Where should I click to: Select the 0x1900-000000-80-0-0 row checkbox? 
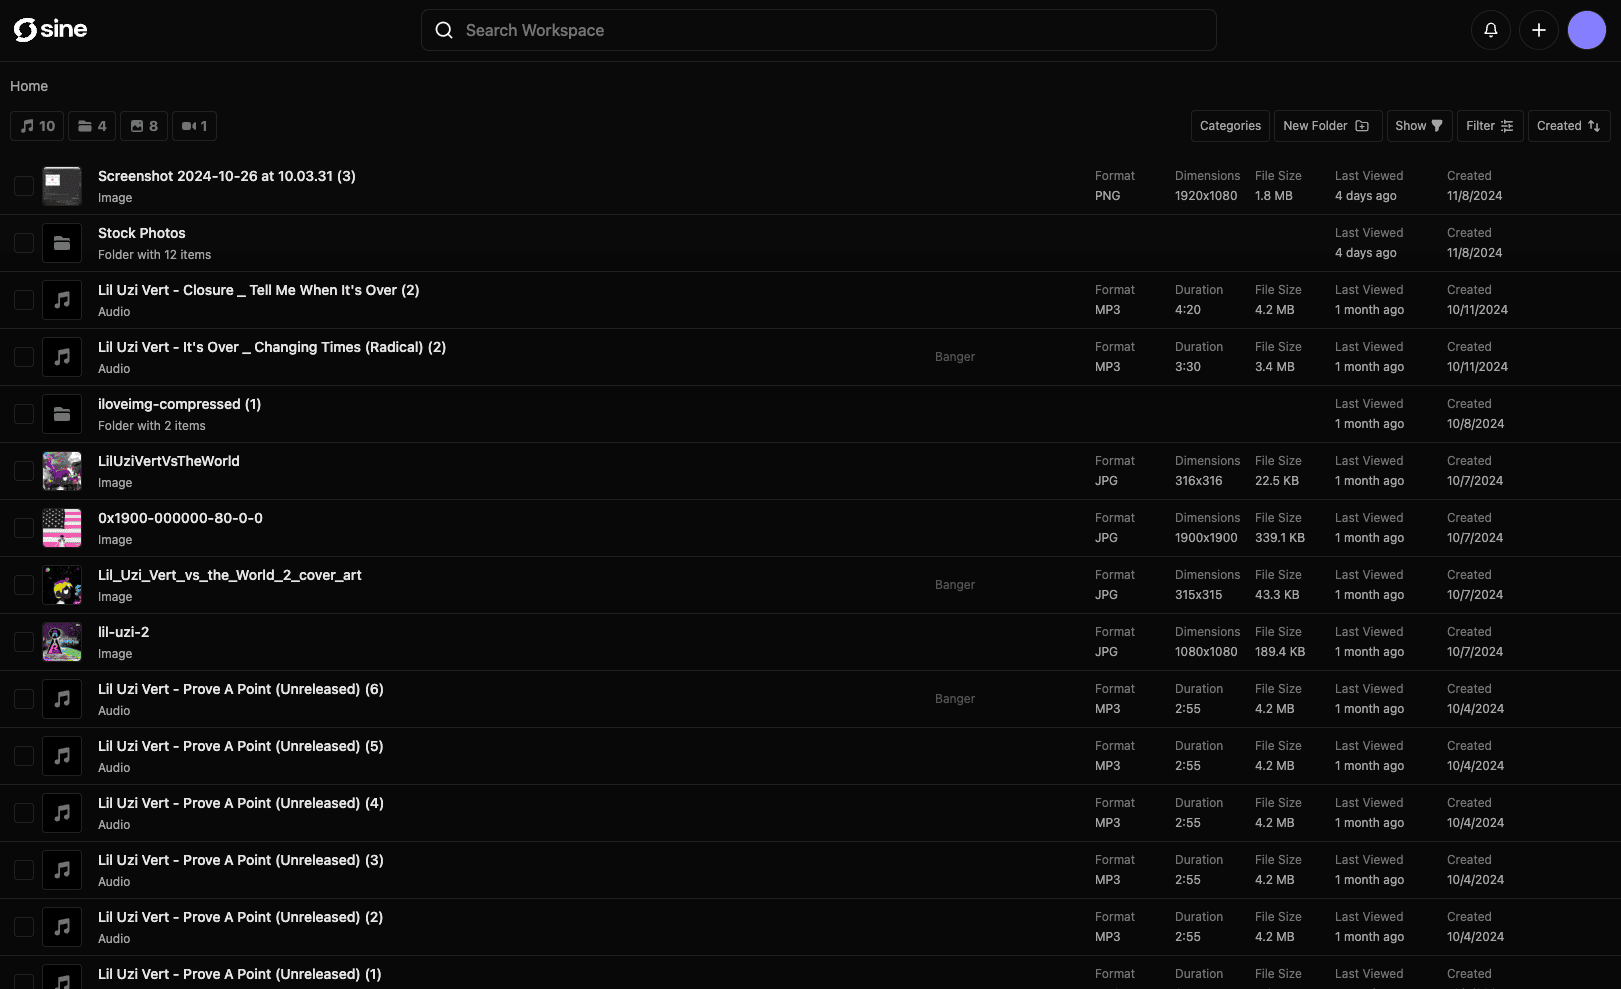click(24, 528)
